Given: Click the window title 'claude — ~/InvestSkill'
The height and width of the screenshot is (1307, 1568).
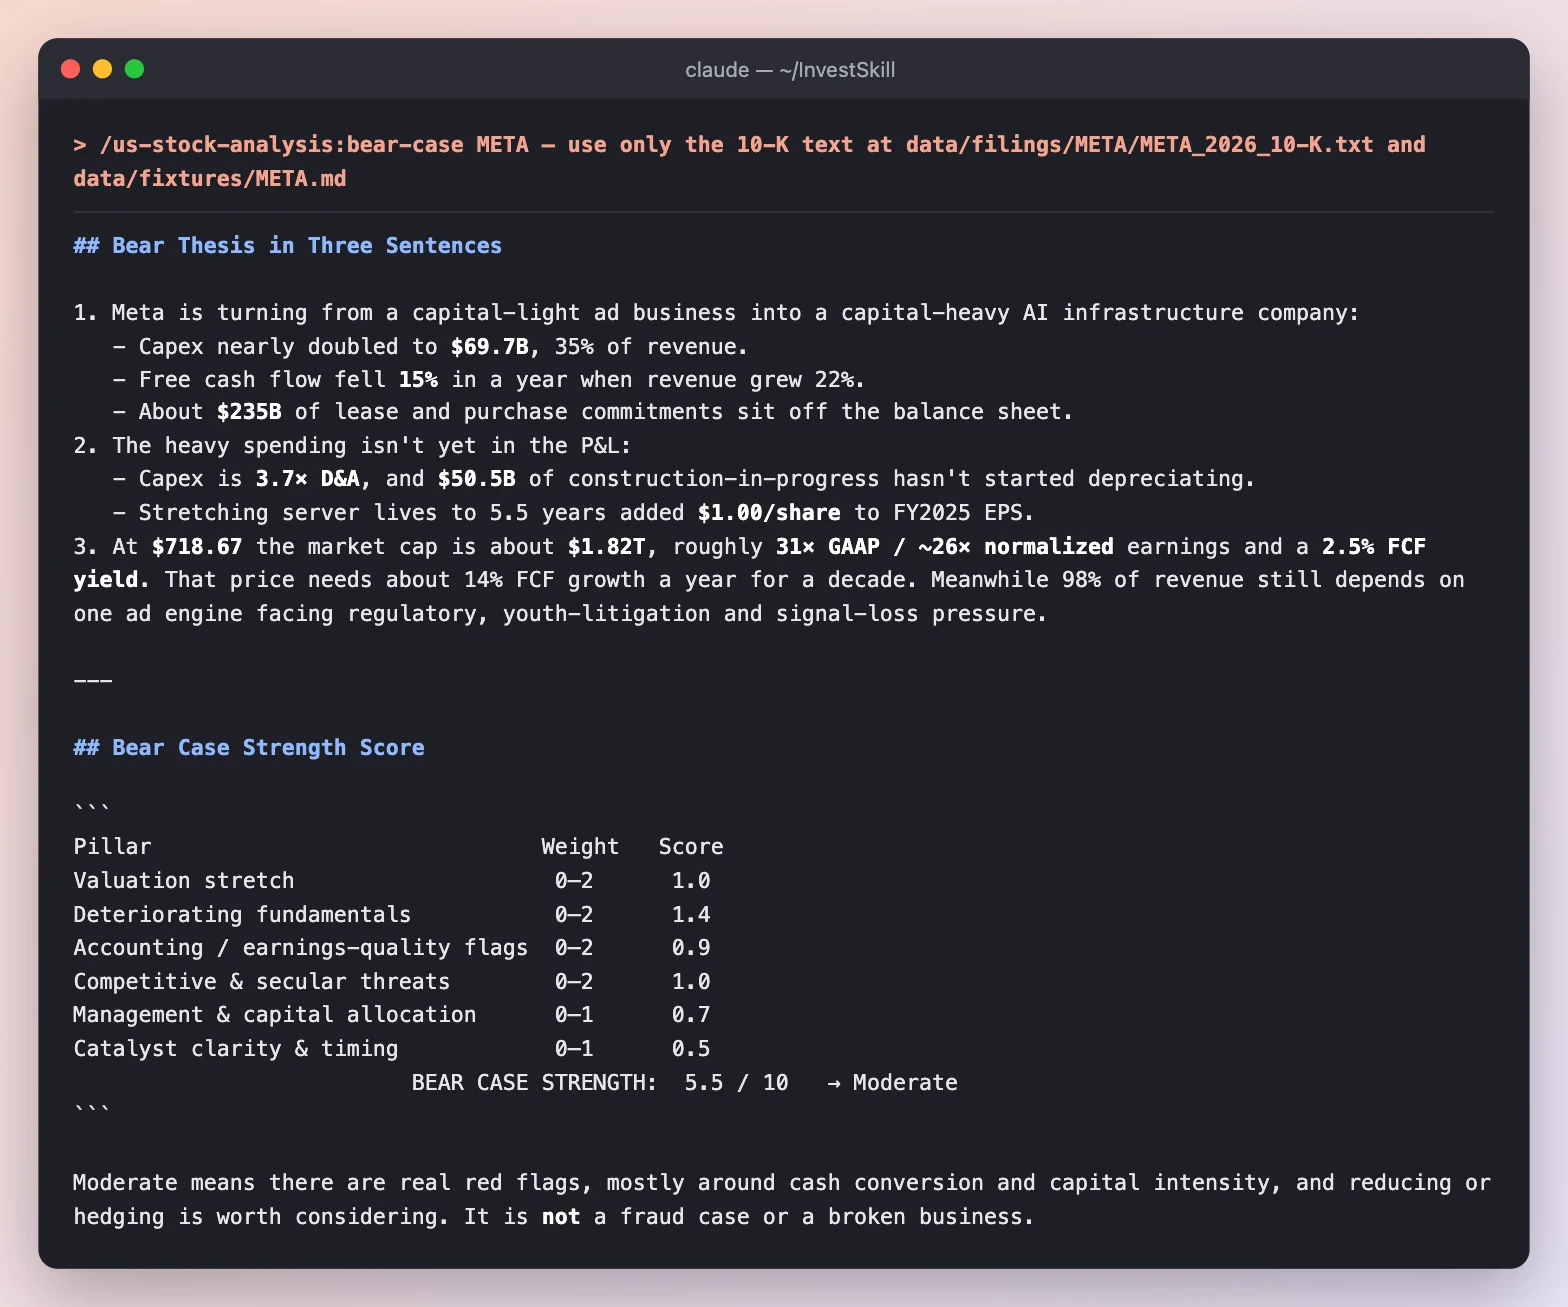Looking at the screenshot, I should (x=790, y=70).
